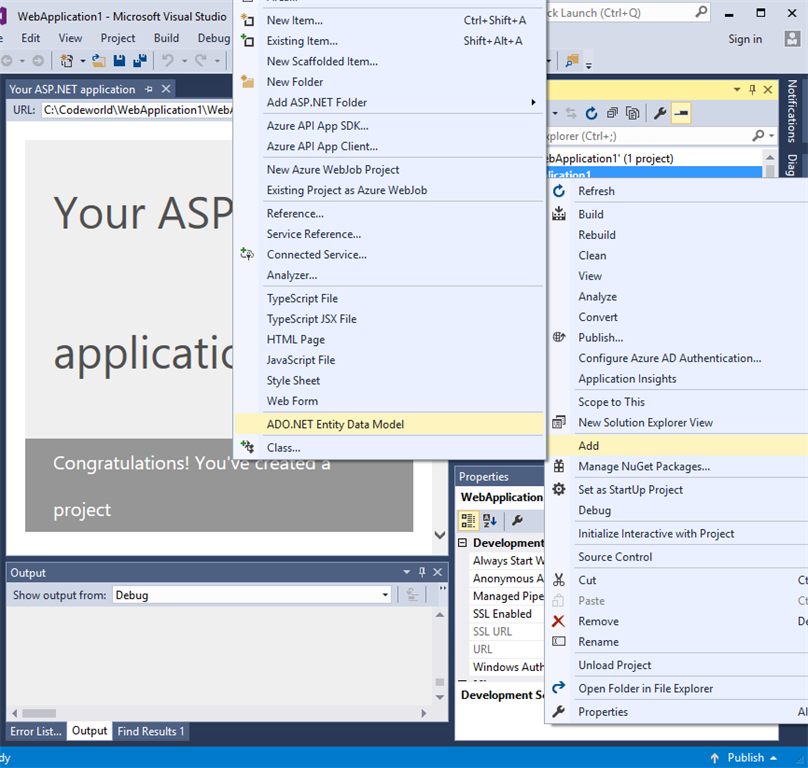The width and height of the screenshot is (808, 768).
Task: Click the document scroll down chevron
Action: (440, 536)
